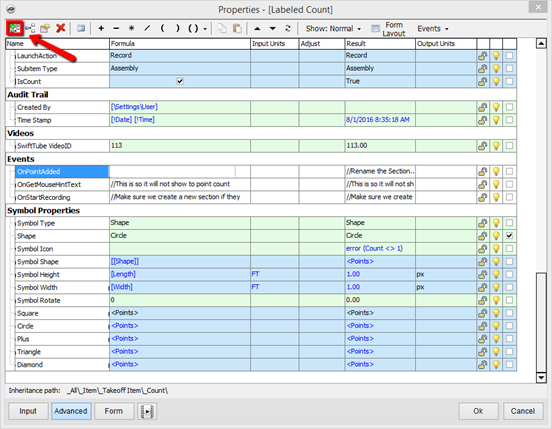Click scrollbar down arrow
The height and width of the screenshot is (429, 552).
[x=541, y=378]
